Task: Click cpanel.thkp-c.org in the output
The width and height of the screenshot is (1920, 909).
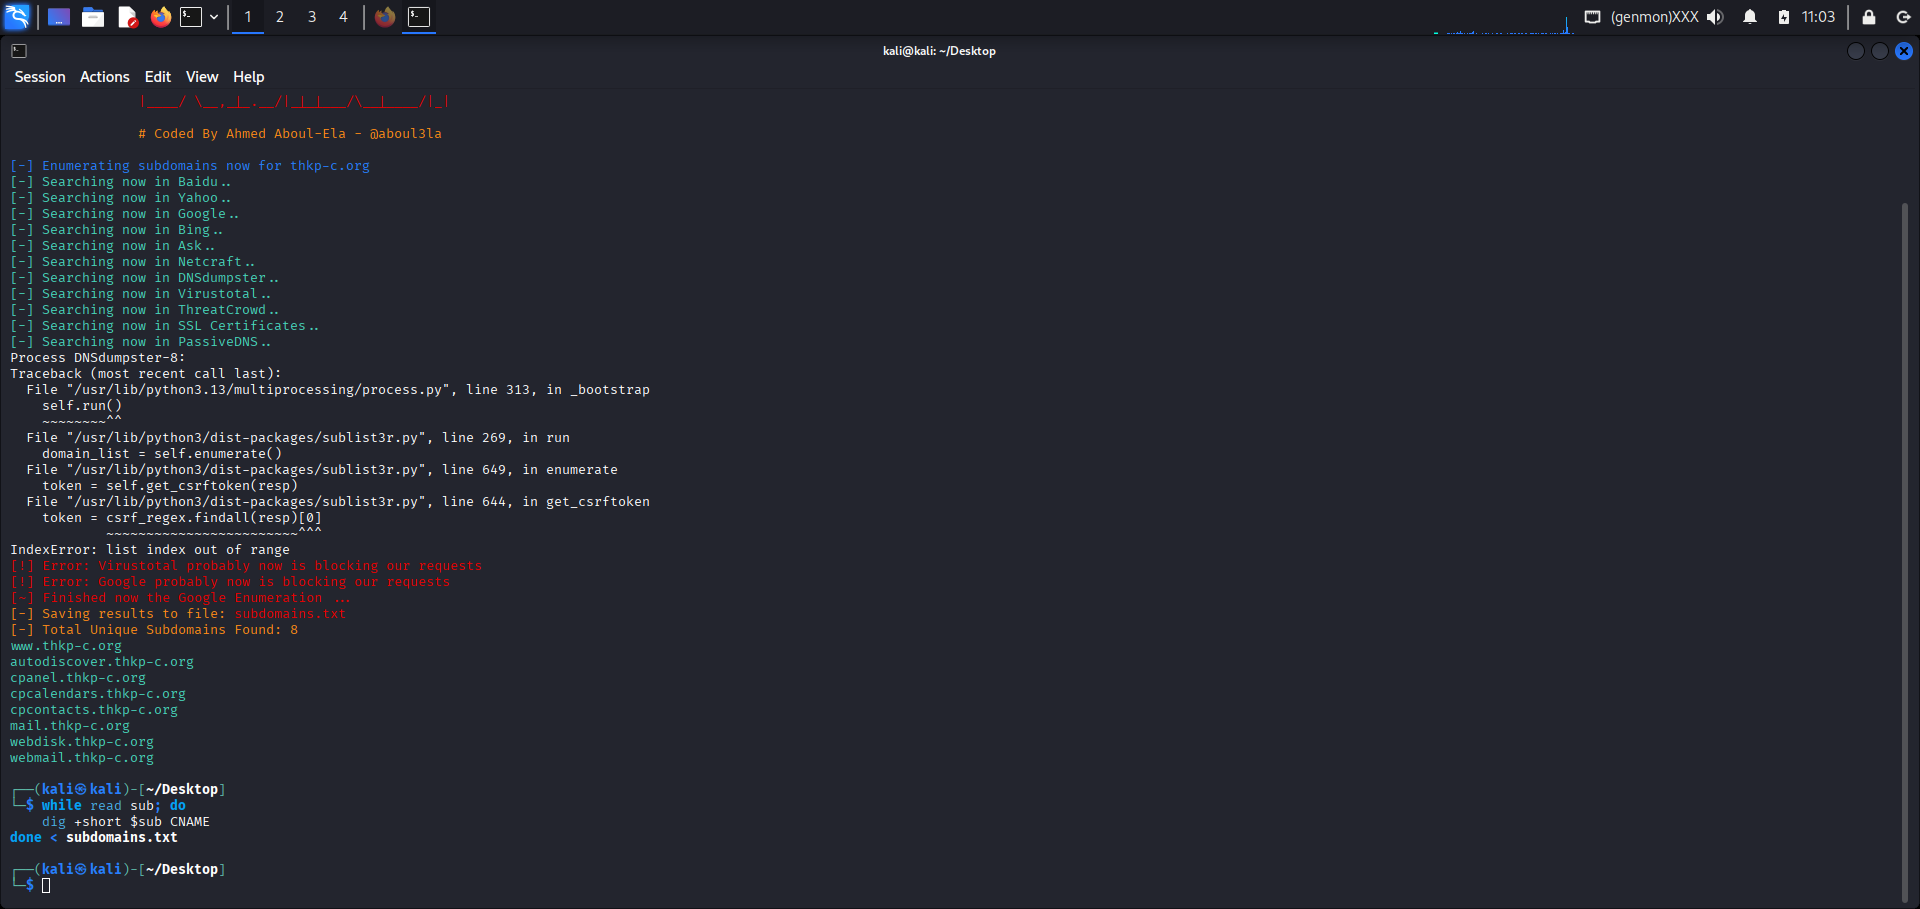Action: point(78,678)
